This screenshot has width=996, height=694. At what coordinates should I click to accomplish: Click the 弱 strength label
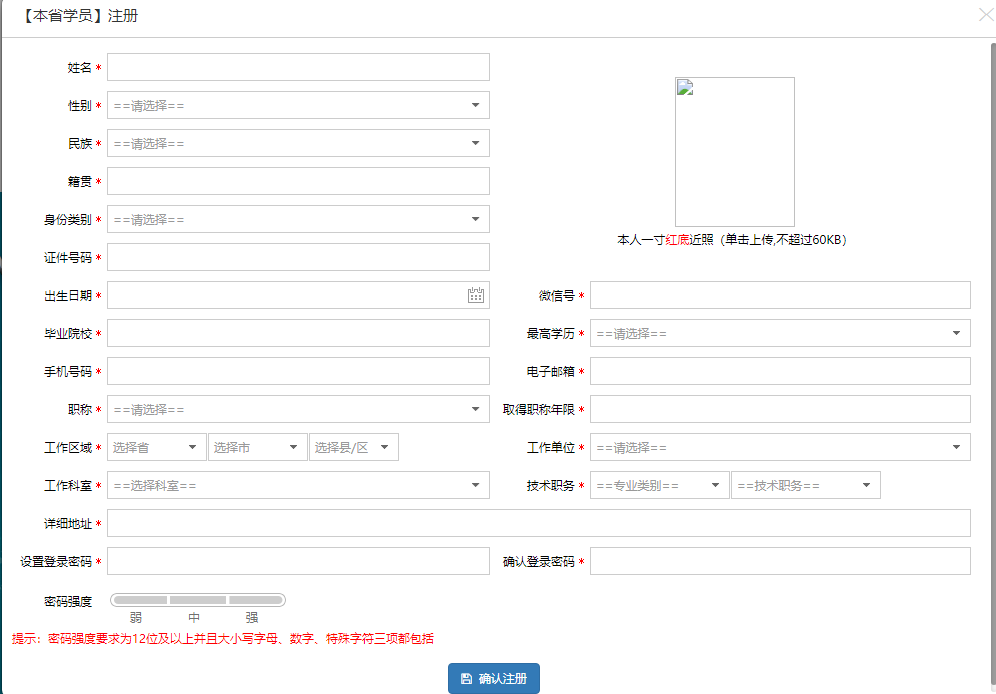[x=136, y=617]
